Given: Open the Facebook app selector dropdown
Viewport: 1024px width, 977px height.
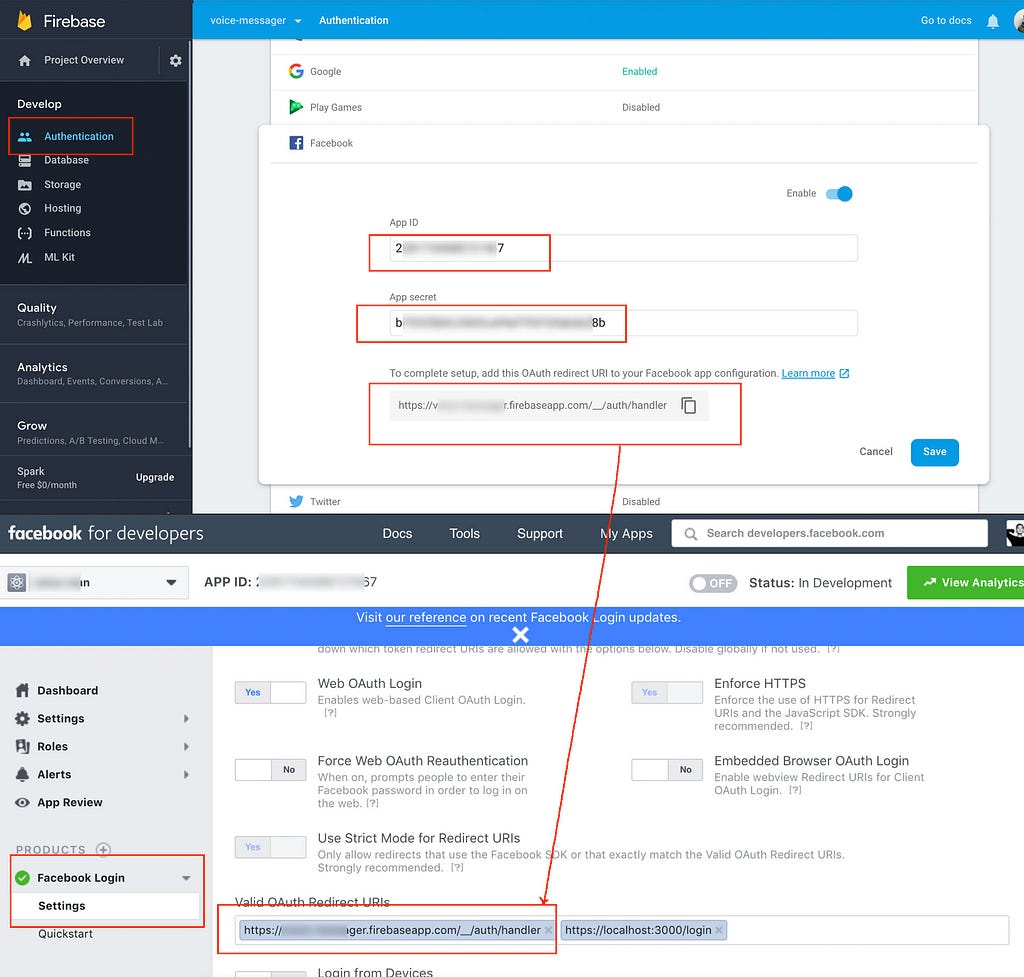Looking at the screenshot, I should coord(95,583).
